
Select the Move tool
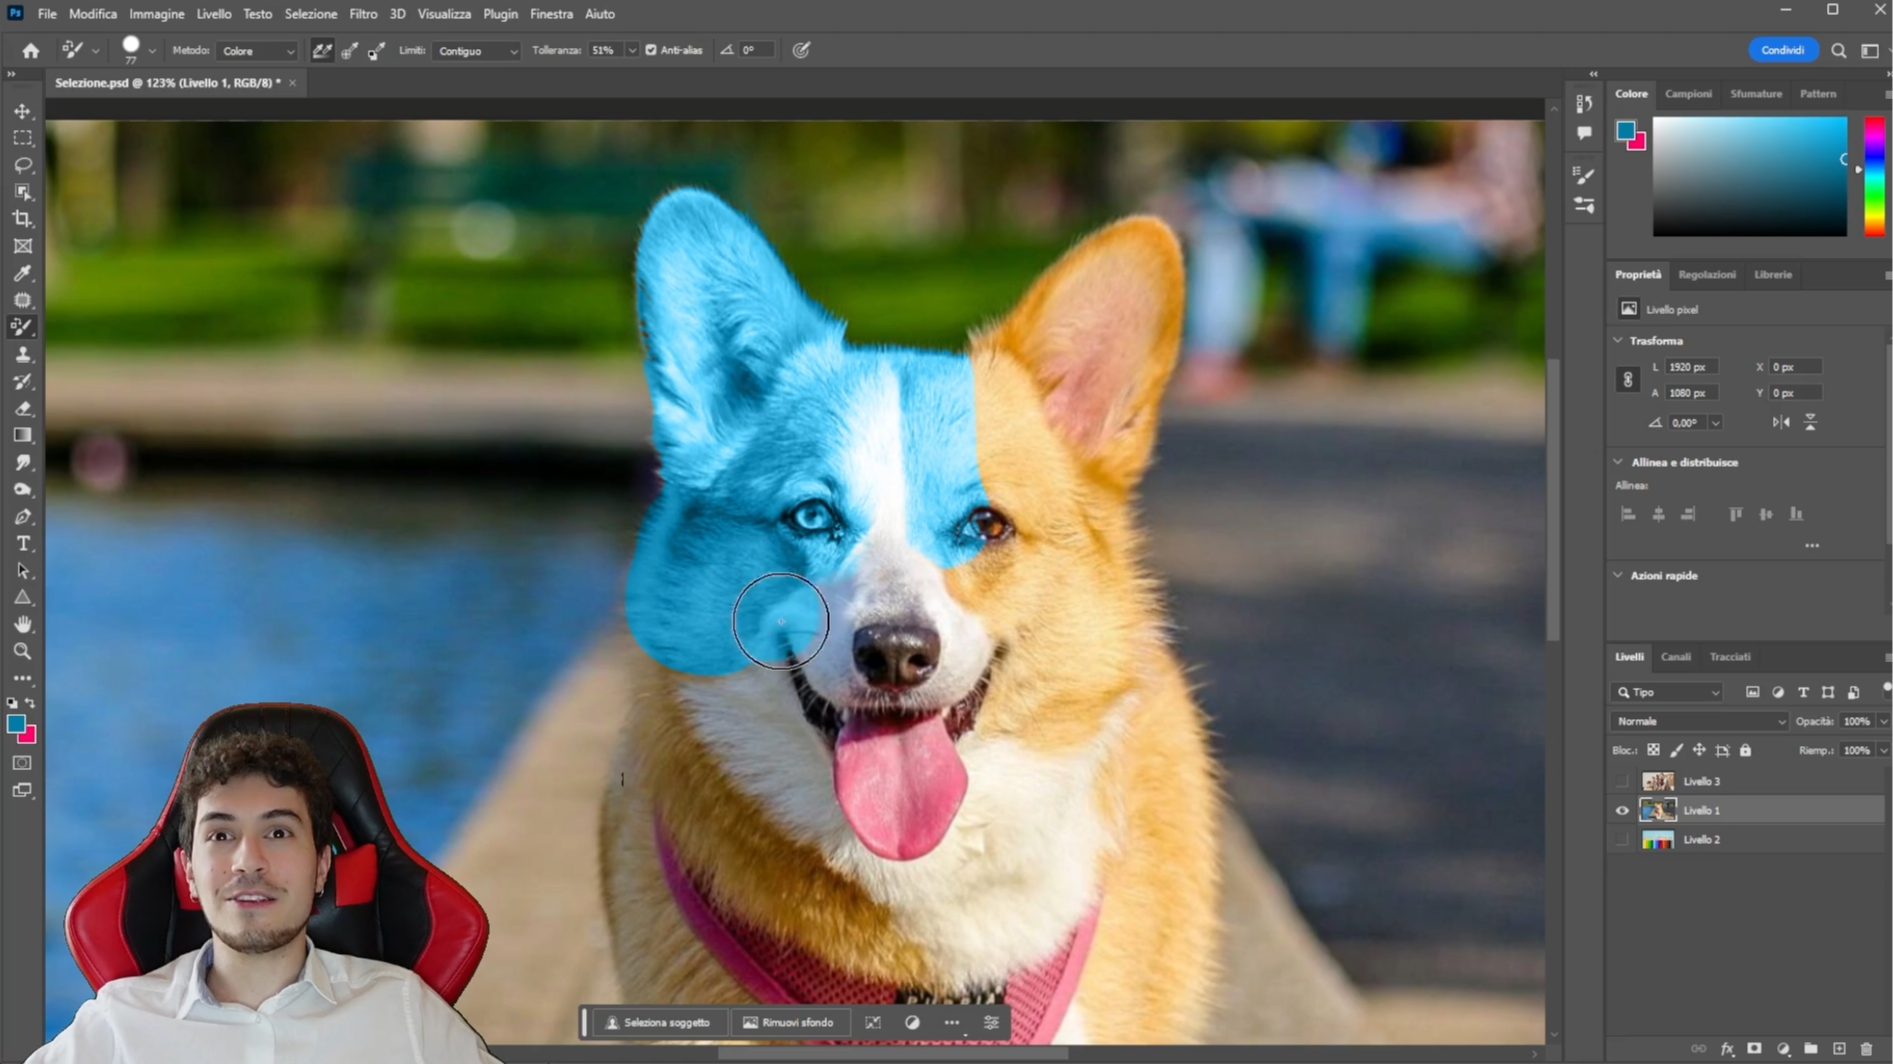click(x=22, y=111)
